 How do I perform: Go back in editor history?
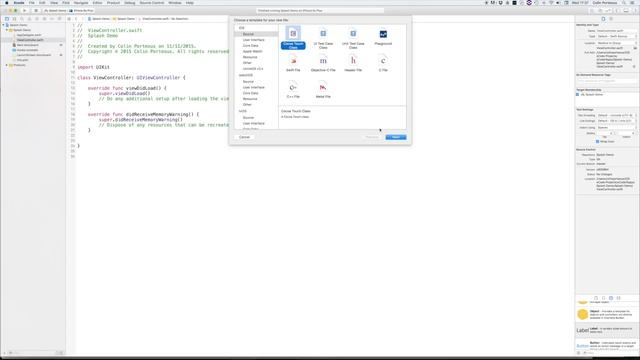click(x=76, y=19)
